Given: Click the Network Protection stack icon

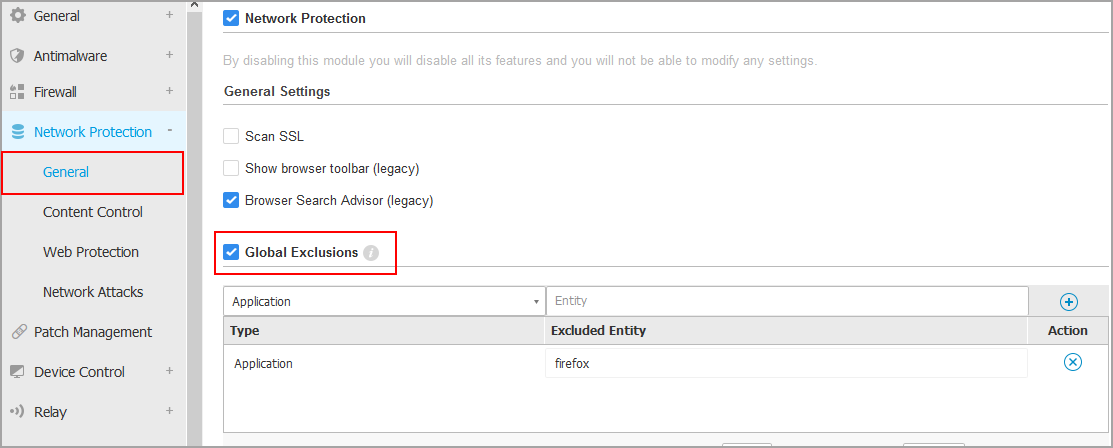Looking at the screenshot, I should (x=18, y=132).
